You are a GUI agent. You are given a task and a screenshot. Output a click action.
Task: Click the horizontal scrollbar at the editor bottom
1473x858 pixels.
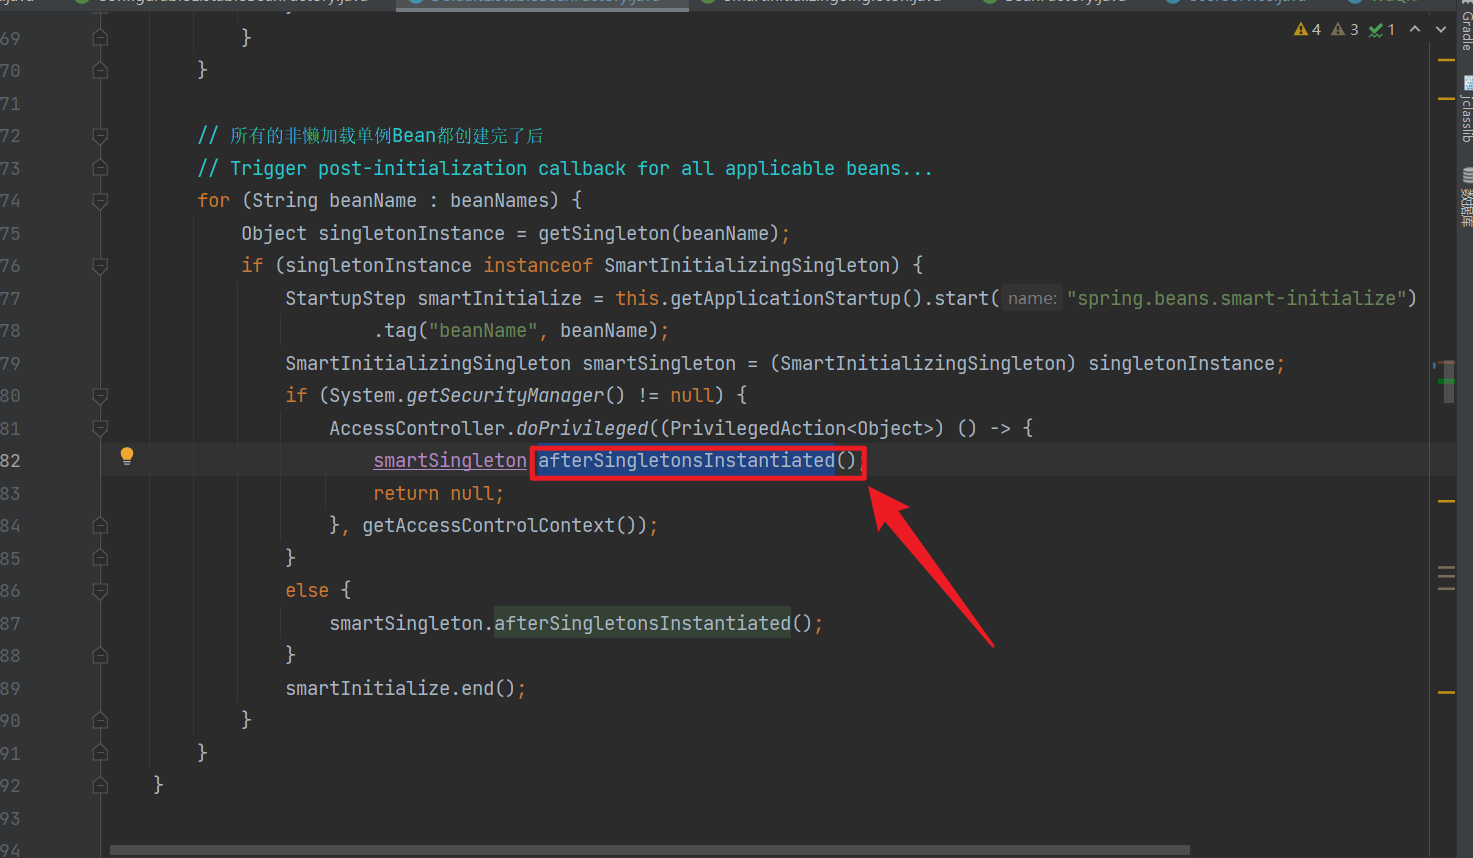pos(650,851)
